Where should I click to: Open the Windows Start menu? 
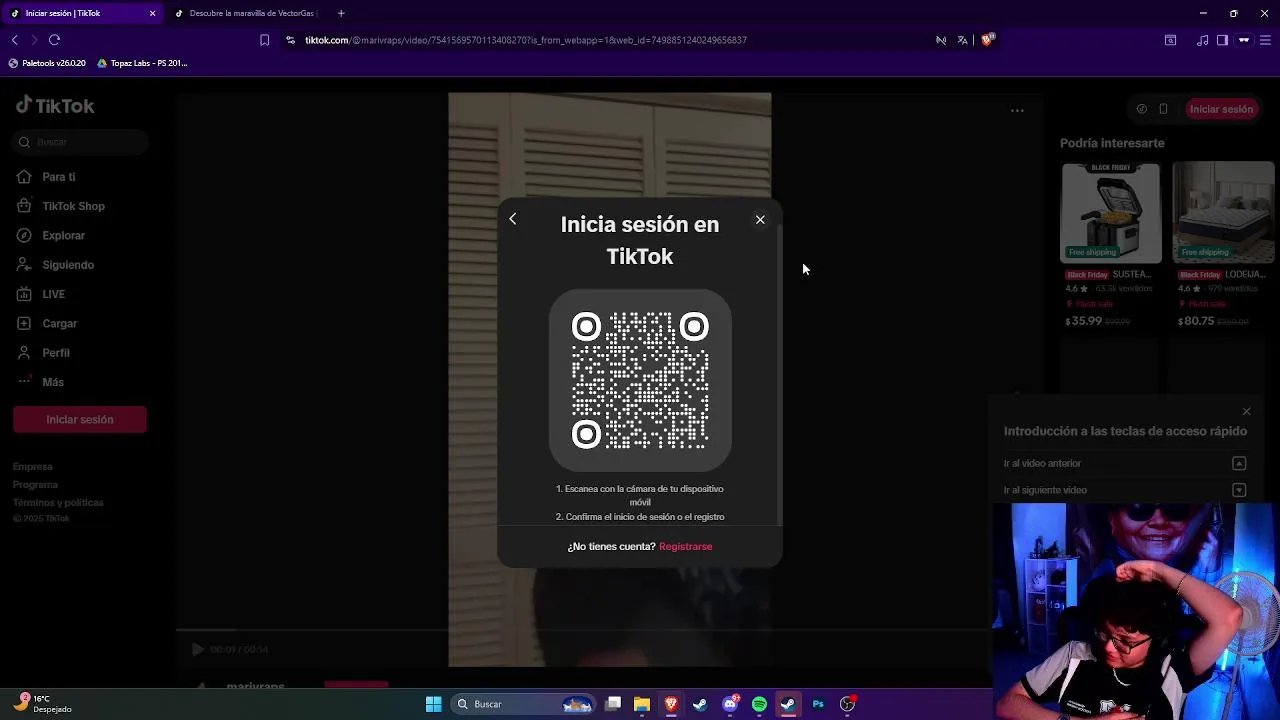pos(433,704)
